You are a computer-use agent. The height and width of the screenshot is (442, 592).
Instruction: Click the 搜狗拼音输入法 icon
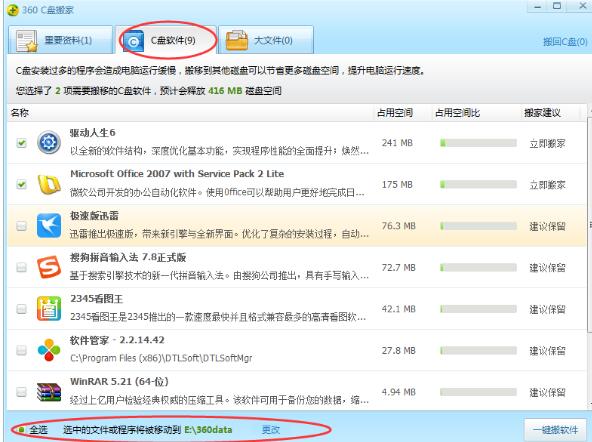tap(49, 267)
